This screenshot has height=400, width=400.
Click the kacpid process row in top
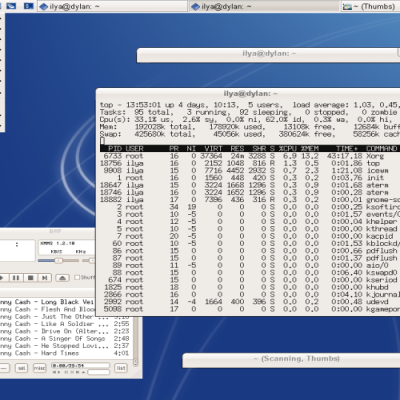tap(249, 236)
